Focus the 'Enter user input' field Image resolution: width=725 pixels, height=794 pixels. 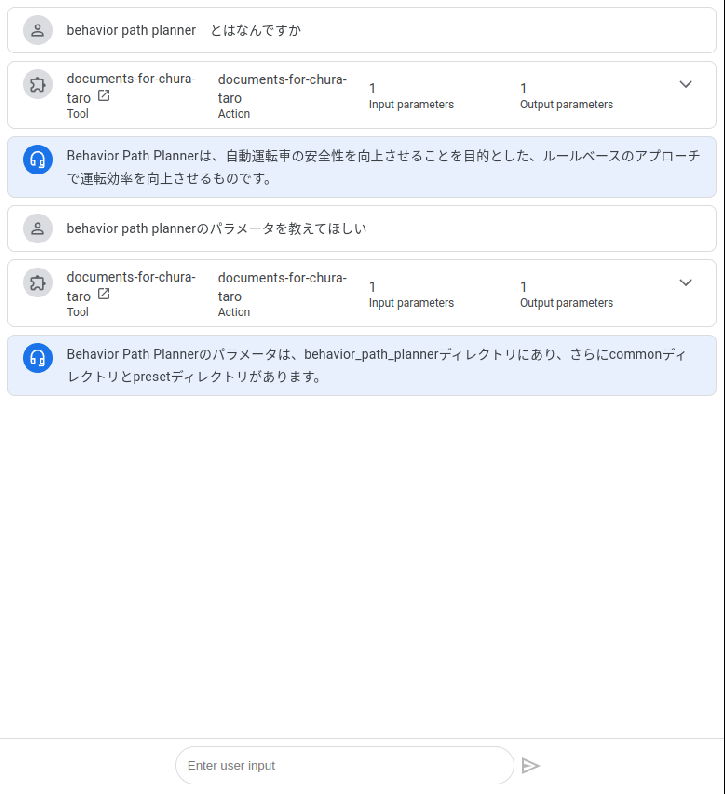coord(344,766)
